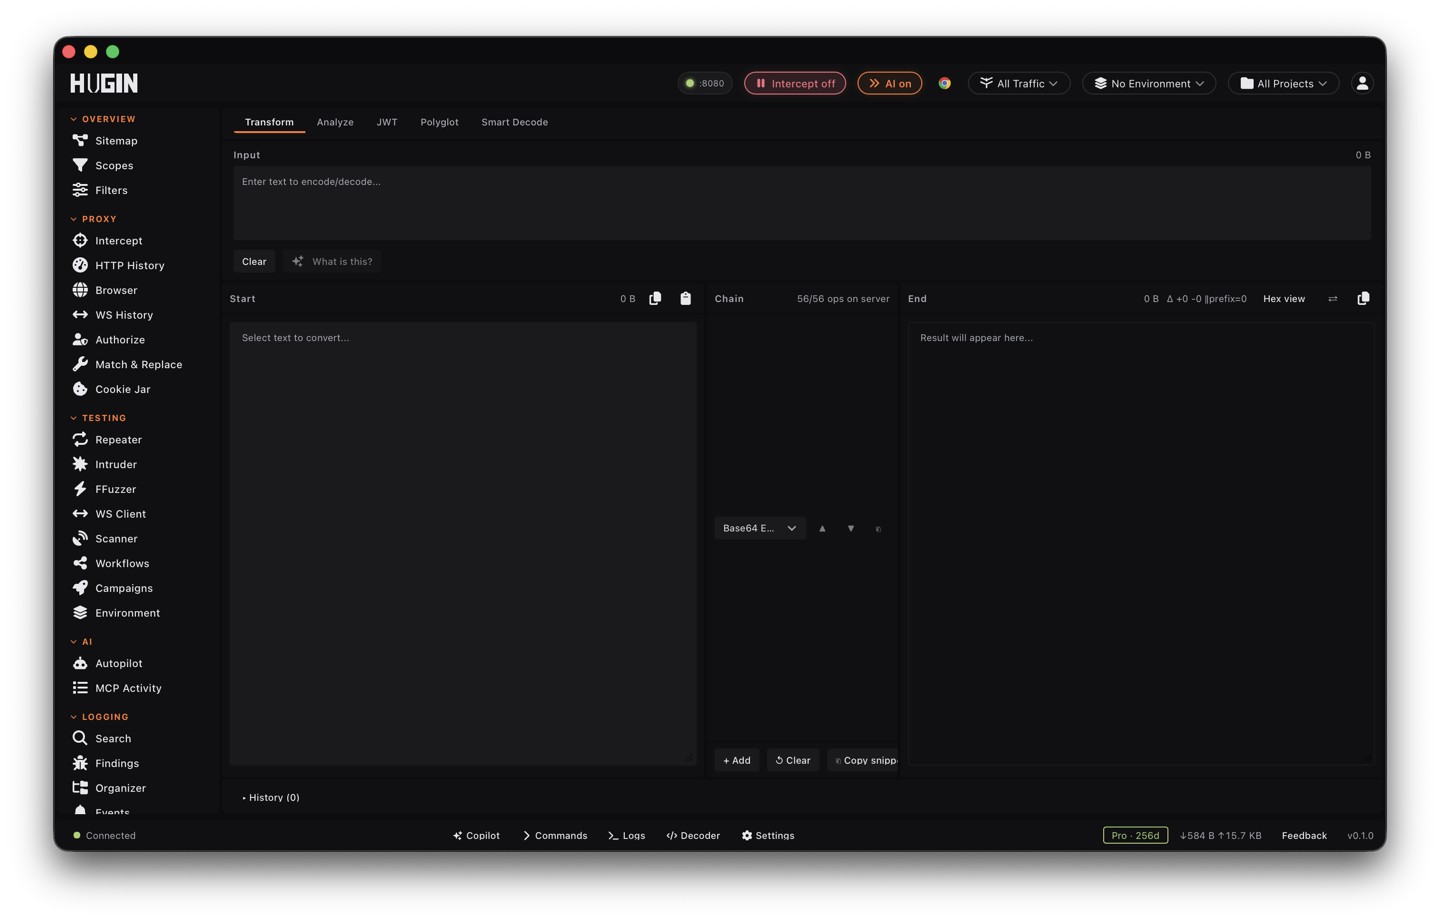
Task: Open the Cookie Jar cookie icon
Action: click(x=80, y=389)
